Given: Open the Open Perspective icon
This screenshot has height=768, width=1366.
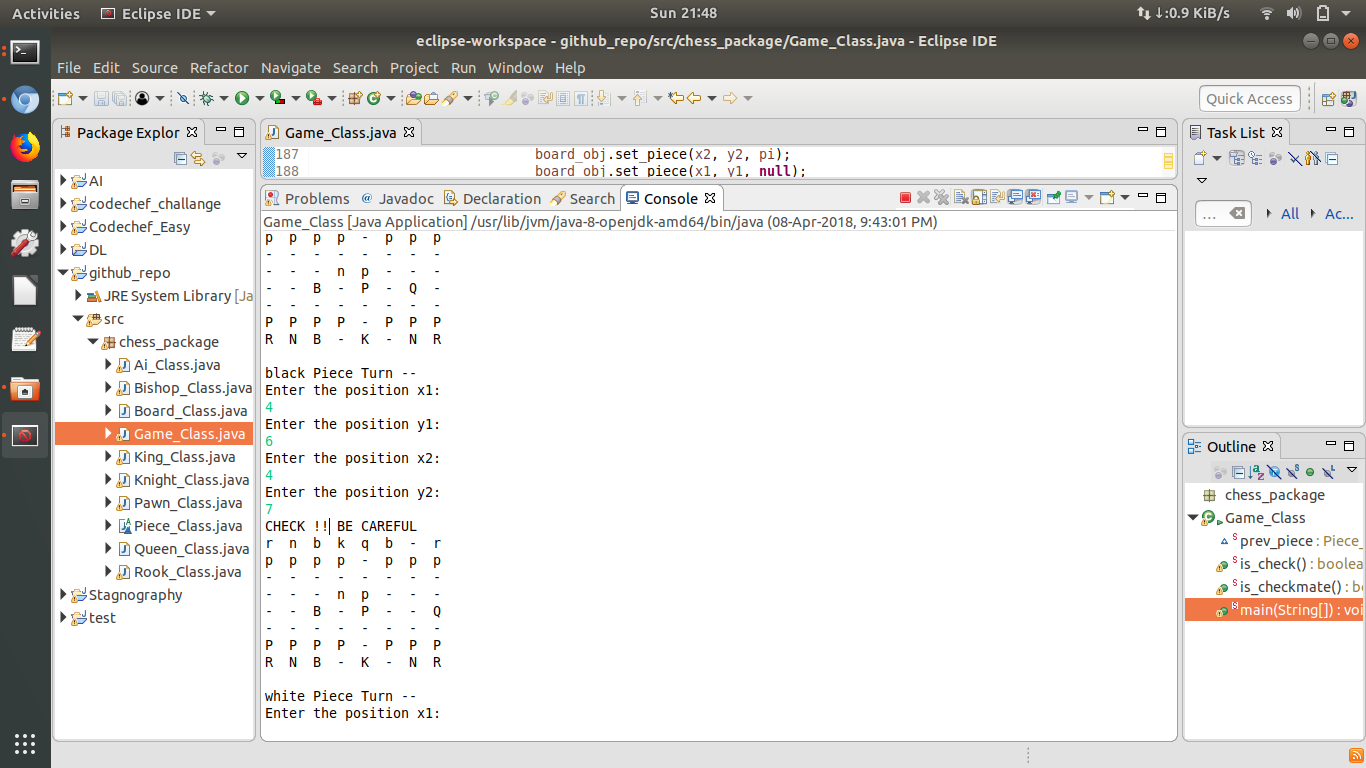Looking at the screenshot, I should (x=1328, y=98).
